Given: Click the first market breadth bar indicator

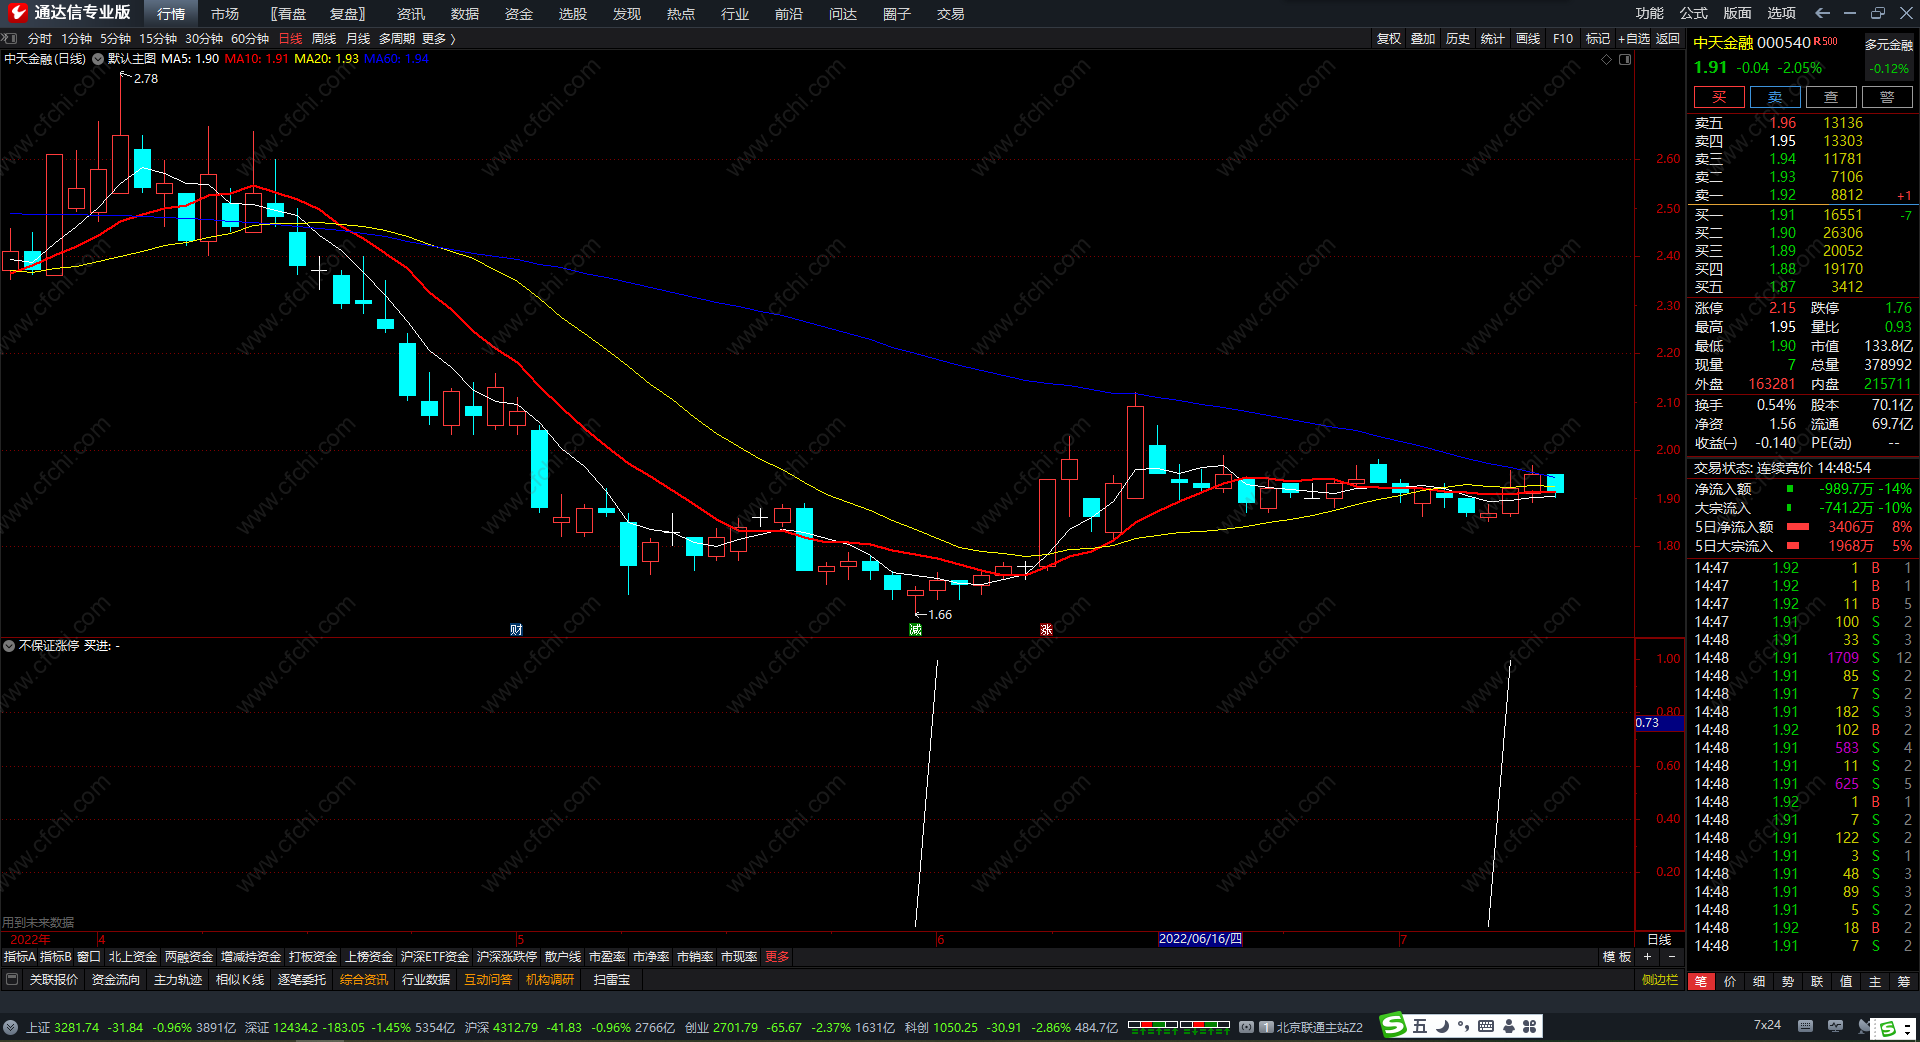Looking at the screenshot, I should (x=1153, y=1026).
